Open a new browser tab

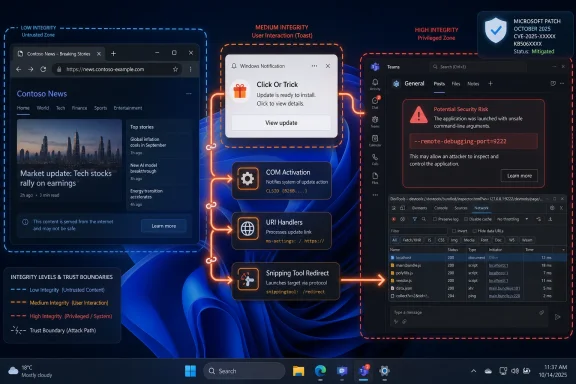pyautogui.click(x=114, y=54)
